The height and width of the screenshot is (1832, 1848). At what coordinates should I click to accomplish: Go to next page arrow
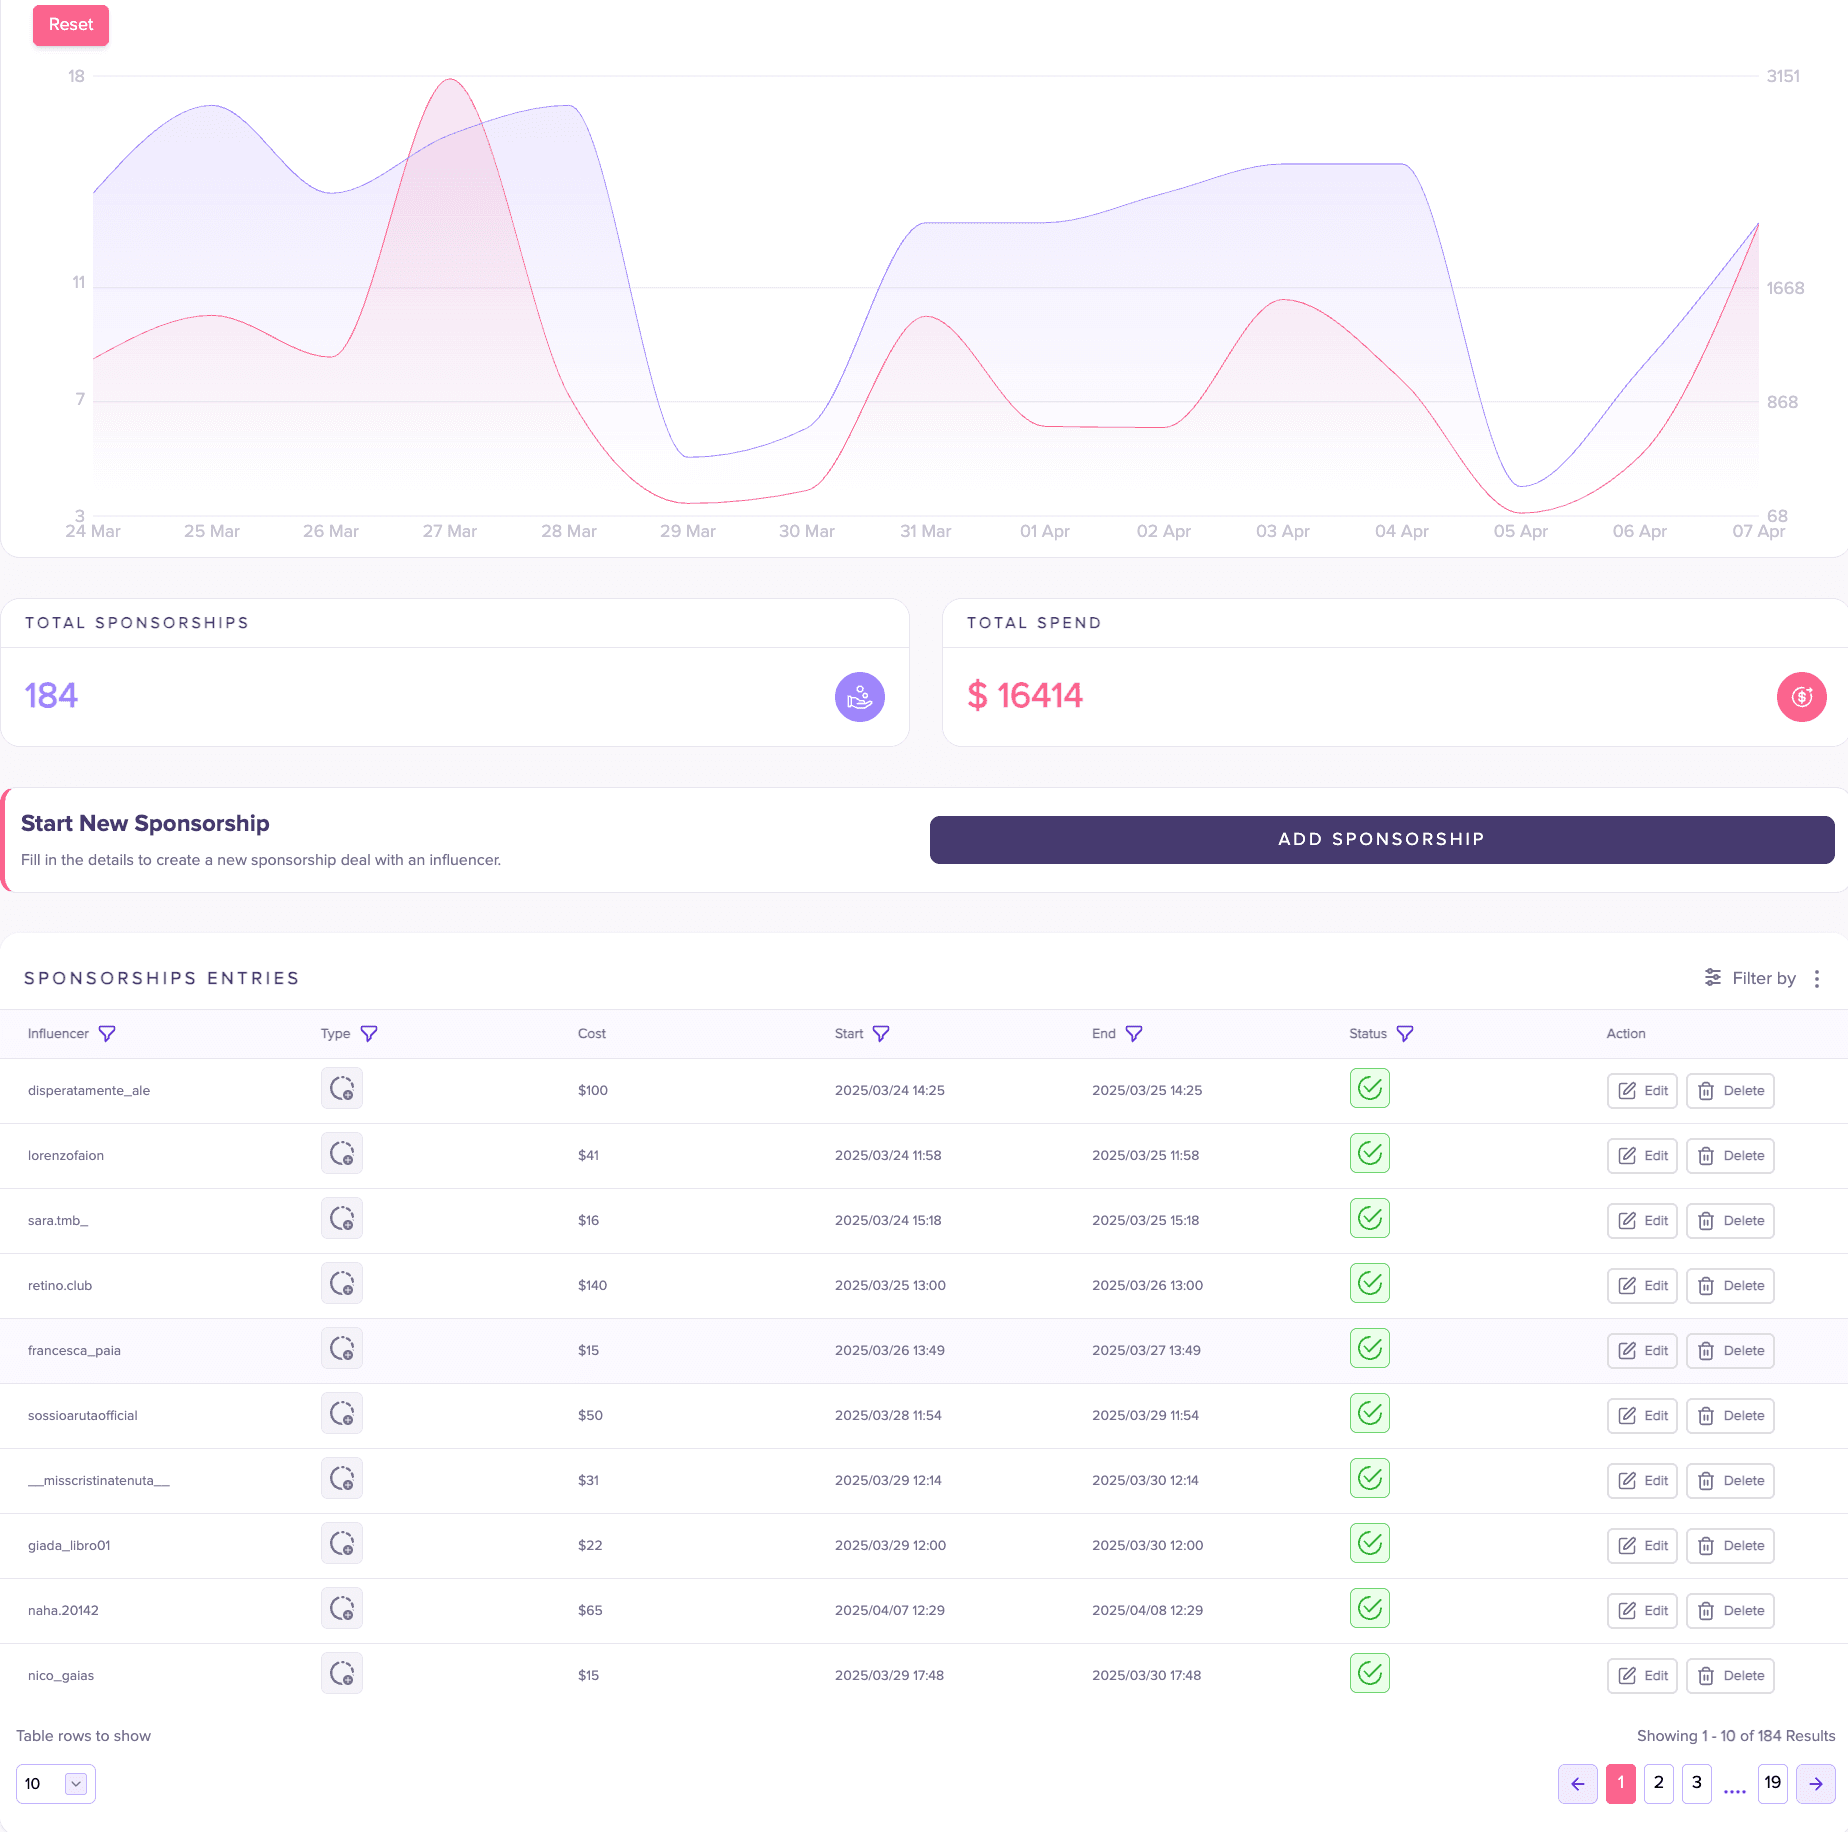pyautogui.click(x=1816, y=1784)
